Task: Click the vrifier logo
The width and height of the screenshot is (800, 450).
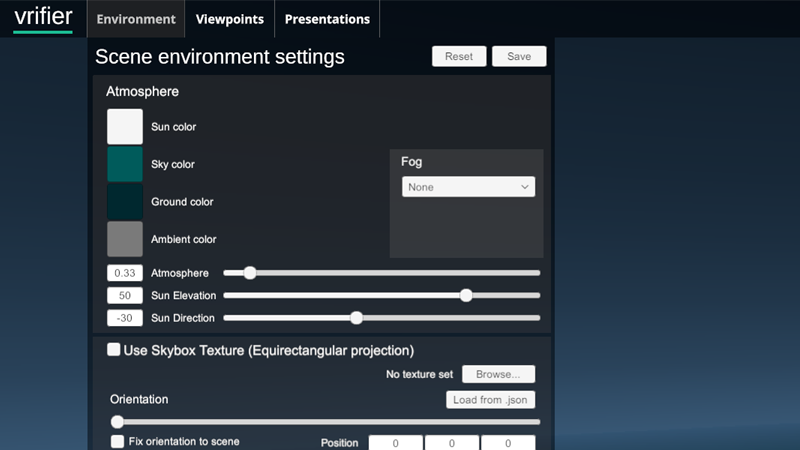Action: pyautogui.click(x=43, y=18)
